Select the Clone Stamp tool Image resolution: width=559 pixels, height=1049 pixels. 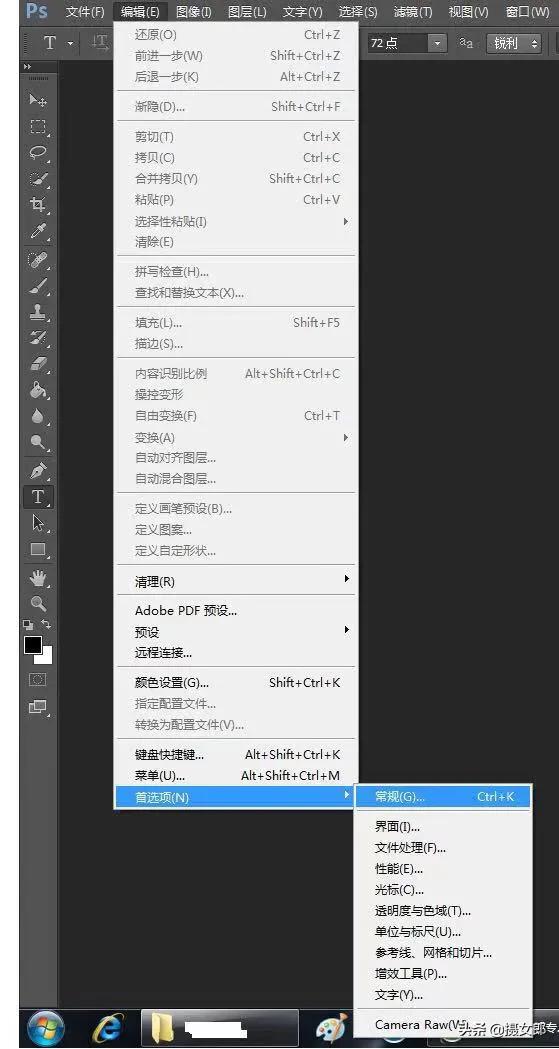click(x=38, y=311)
